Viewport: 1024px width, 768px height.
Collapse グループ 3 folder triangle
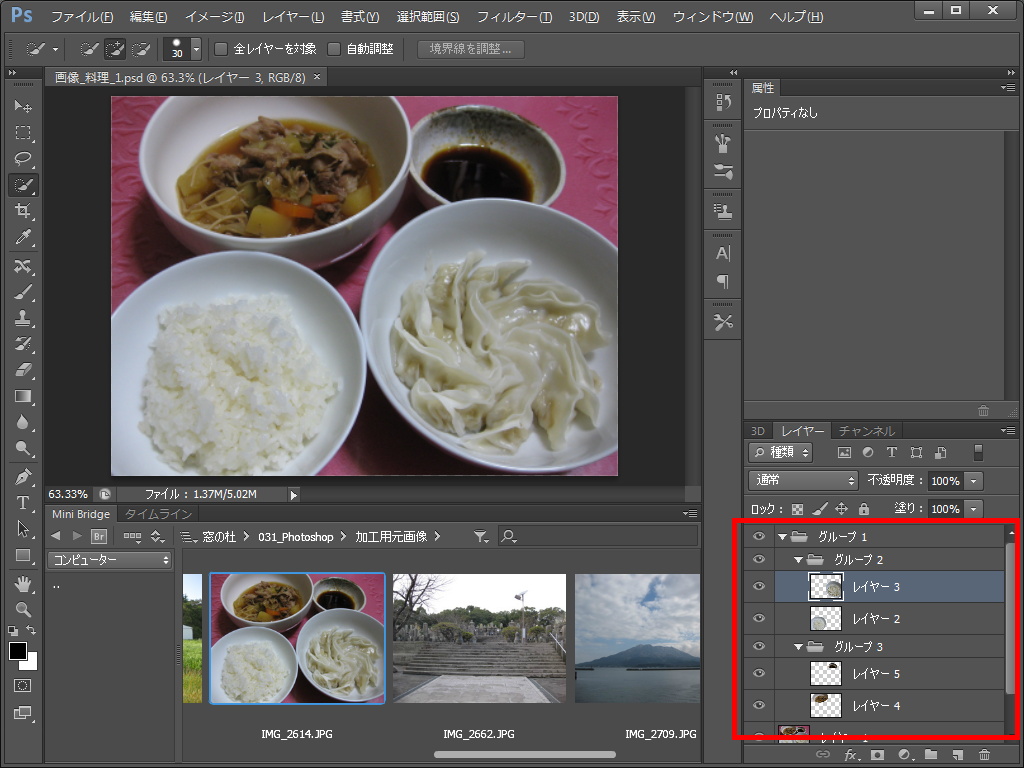click(x=798, y=647)
